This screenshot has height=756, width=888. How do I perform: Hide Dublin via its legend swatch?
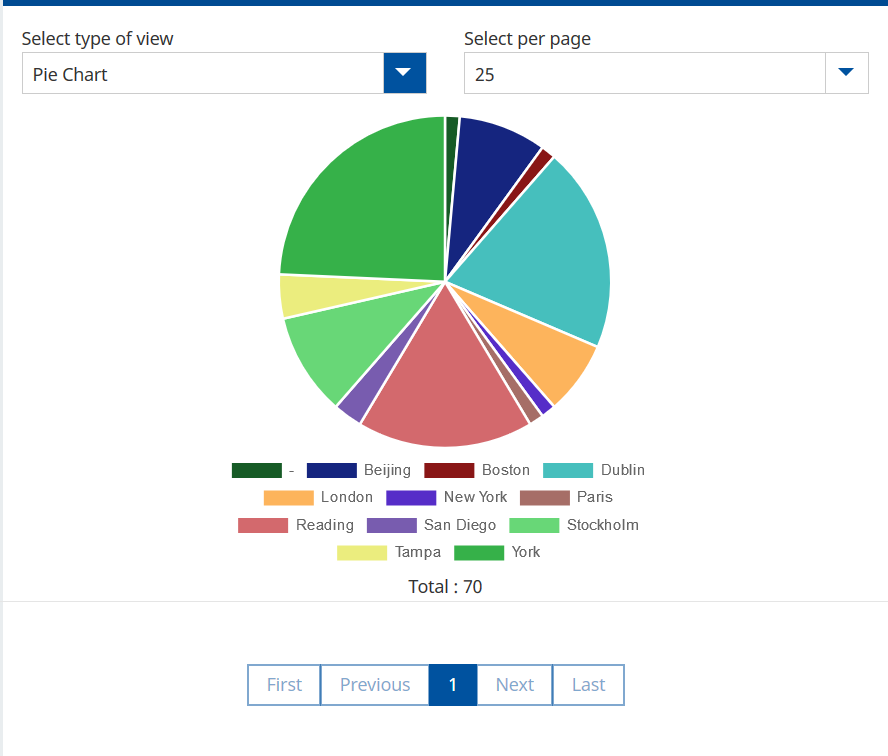click(568, 470)
